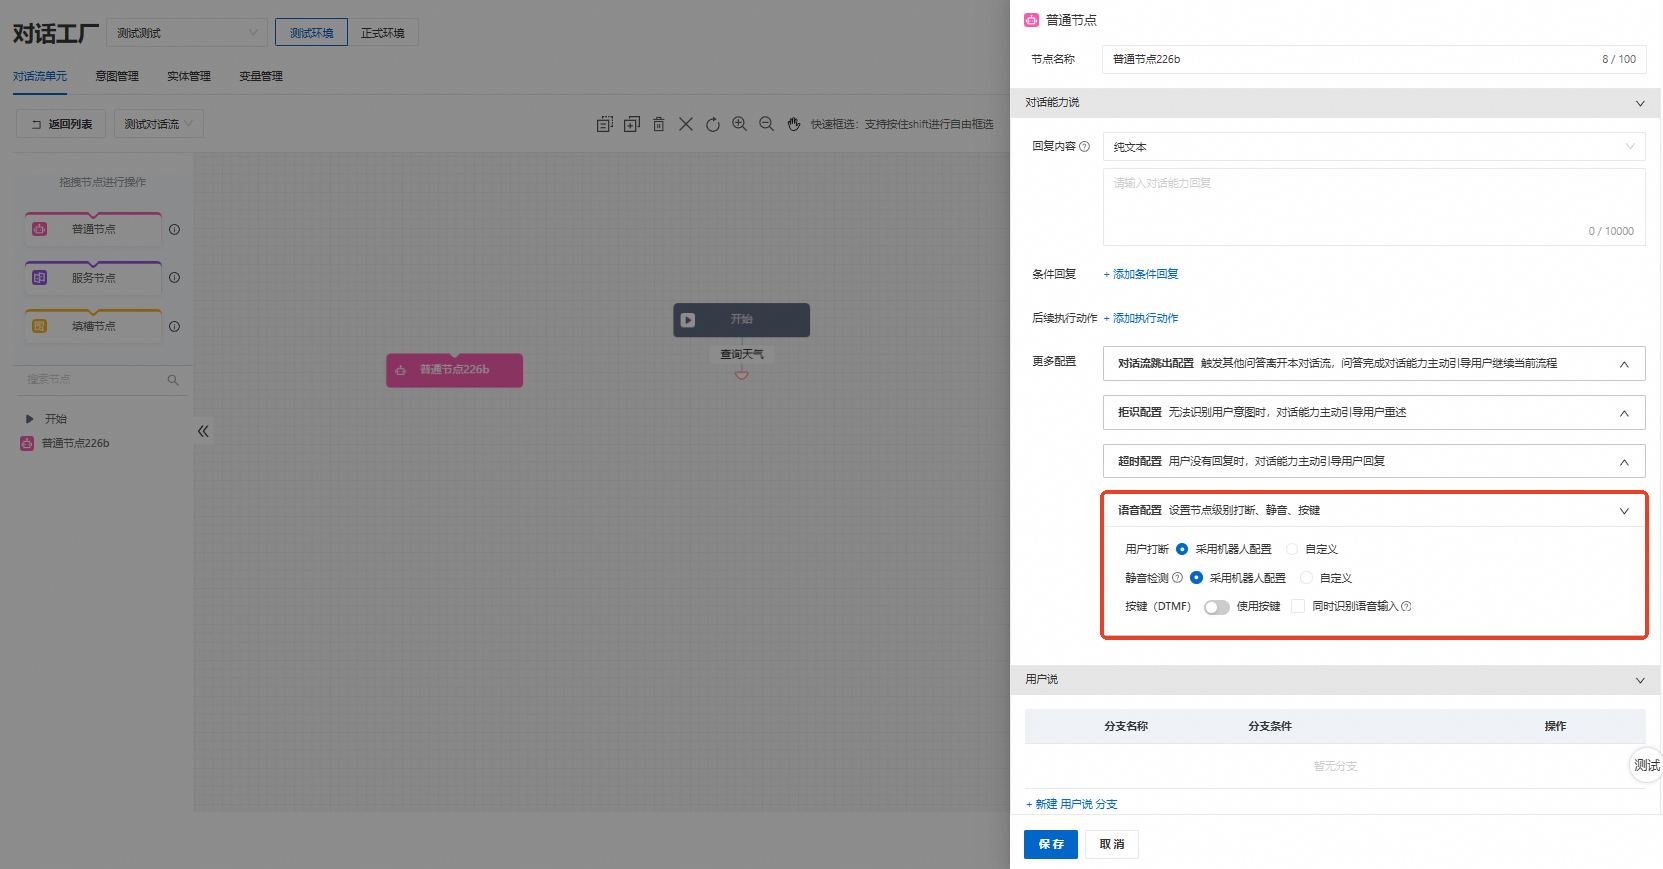Viewport: 1663px width, 869px height.
Task: Click the pink 普通节点 palette icon
Action: (x=39, y=229)
